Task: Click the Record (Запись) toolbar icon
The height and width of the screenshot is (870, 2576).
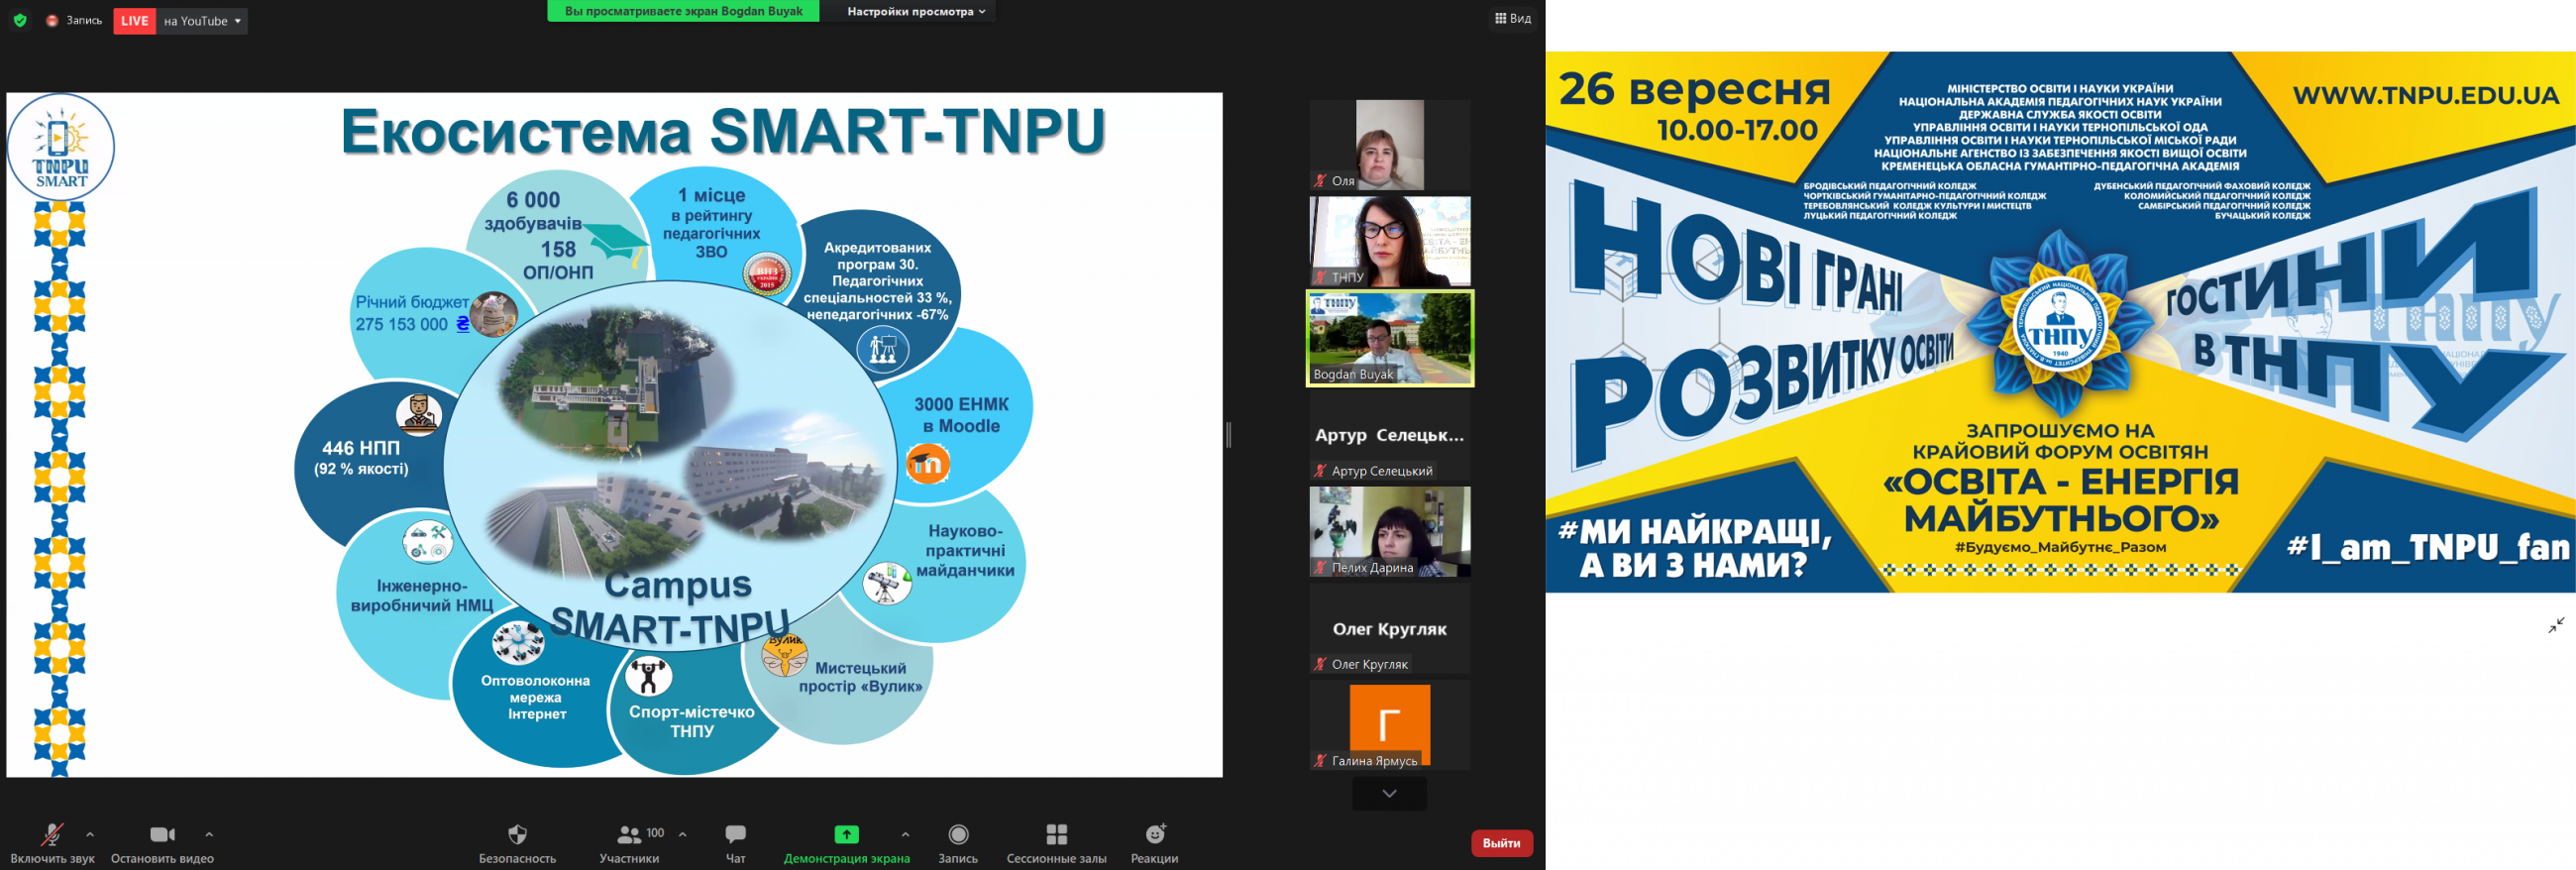Action: click(957, 835)
